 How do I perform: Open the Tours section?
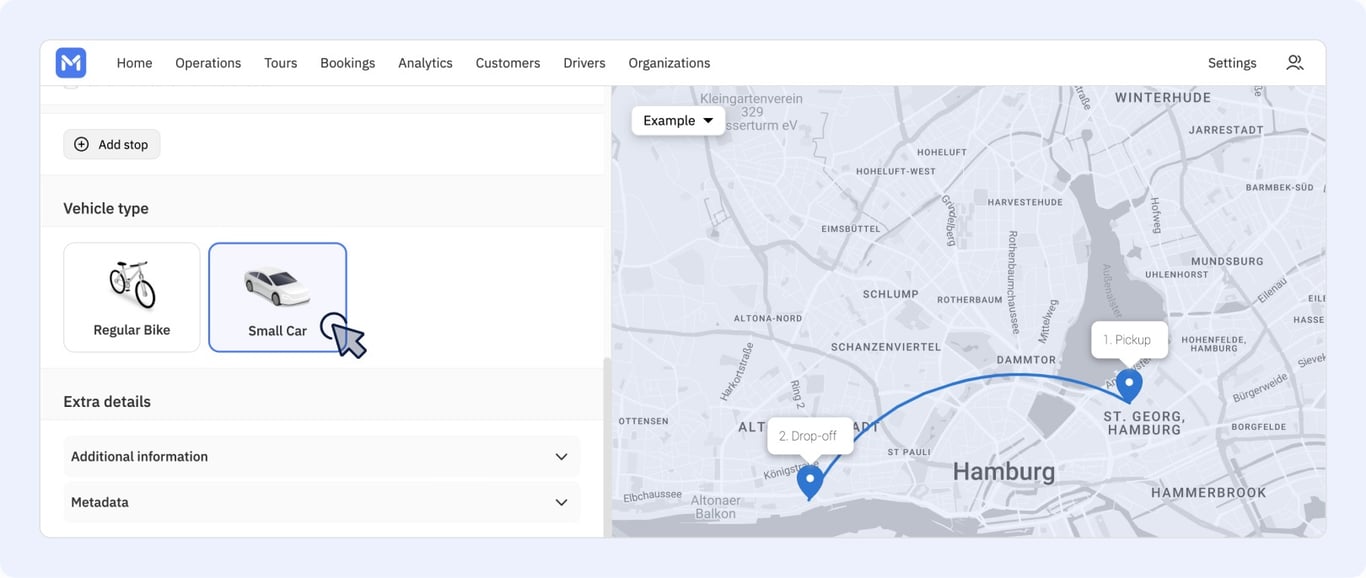[x=281, y=63]
